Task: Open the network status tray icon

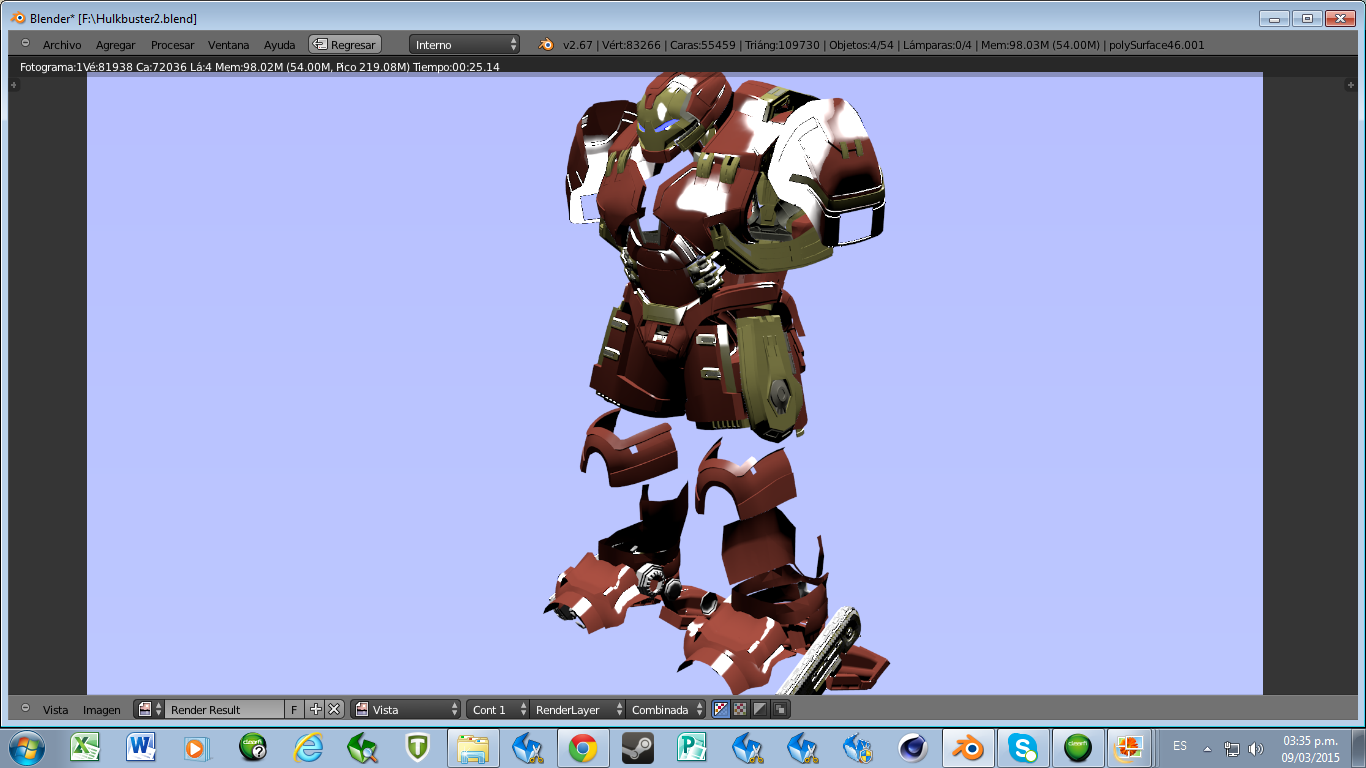Action: [x=1232, y=748]
